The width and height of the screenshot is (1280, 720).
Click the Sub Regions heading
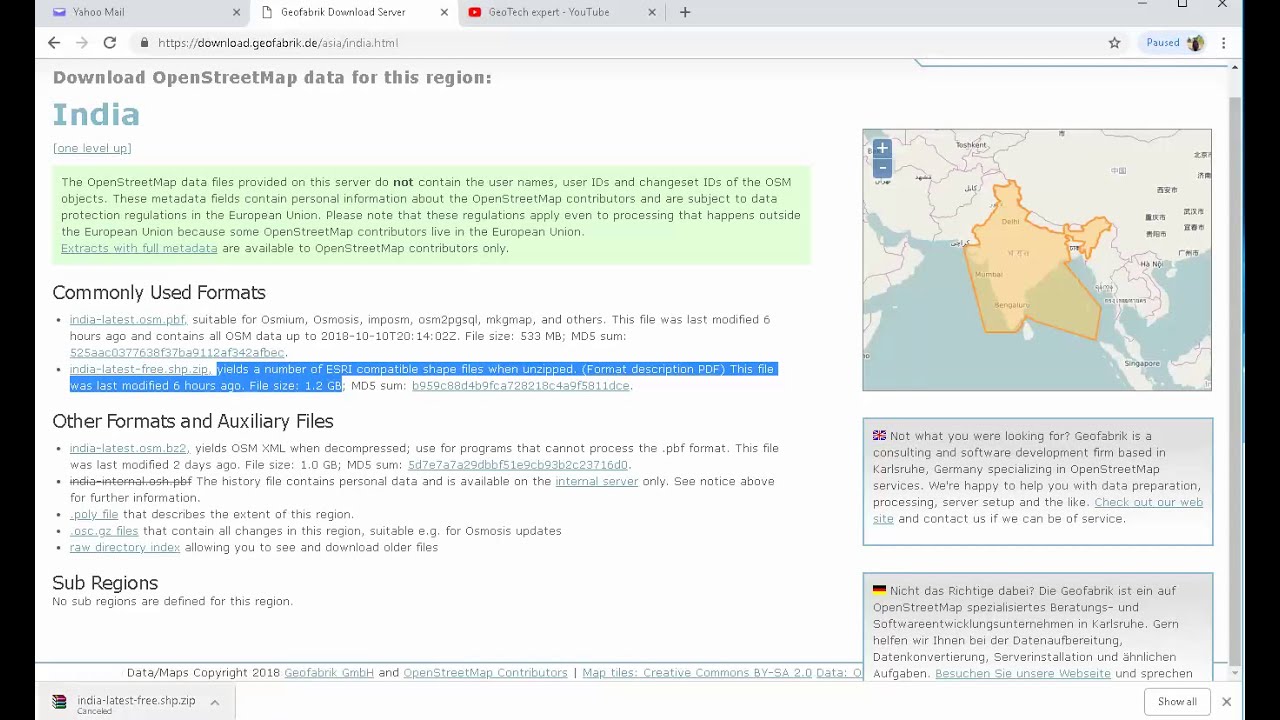coord(105,583)
